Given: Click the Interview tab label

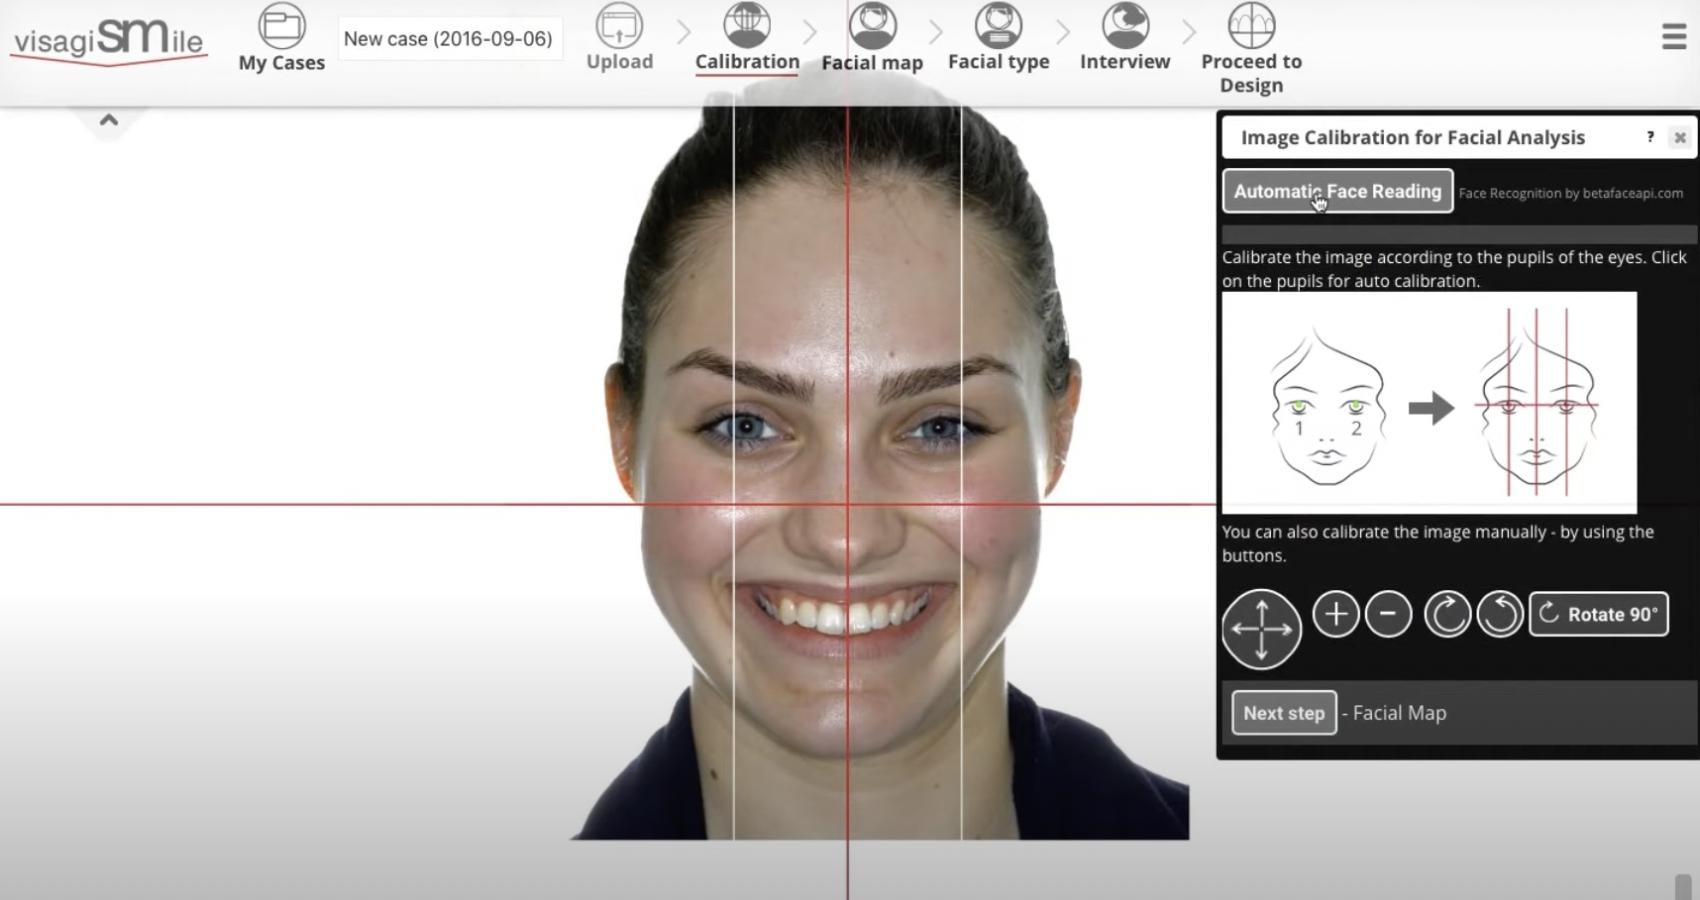Looking at the screenshot, I should pyautogui.click(x=1125, y=61).
